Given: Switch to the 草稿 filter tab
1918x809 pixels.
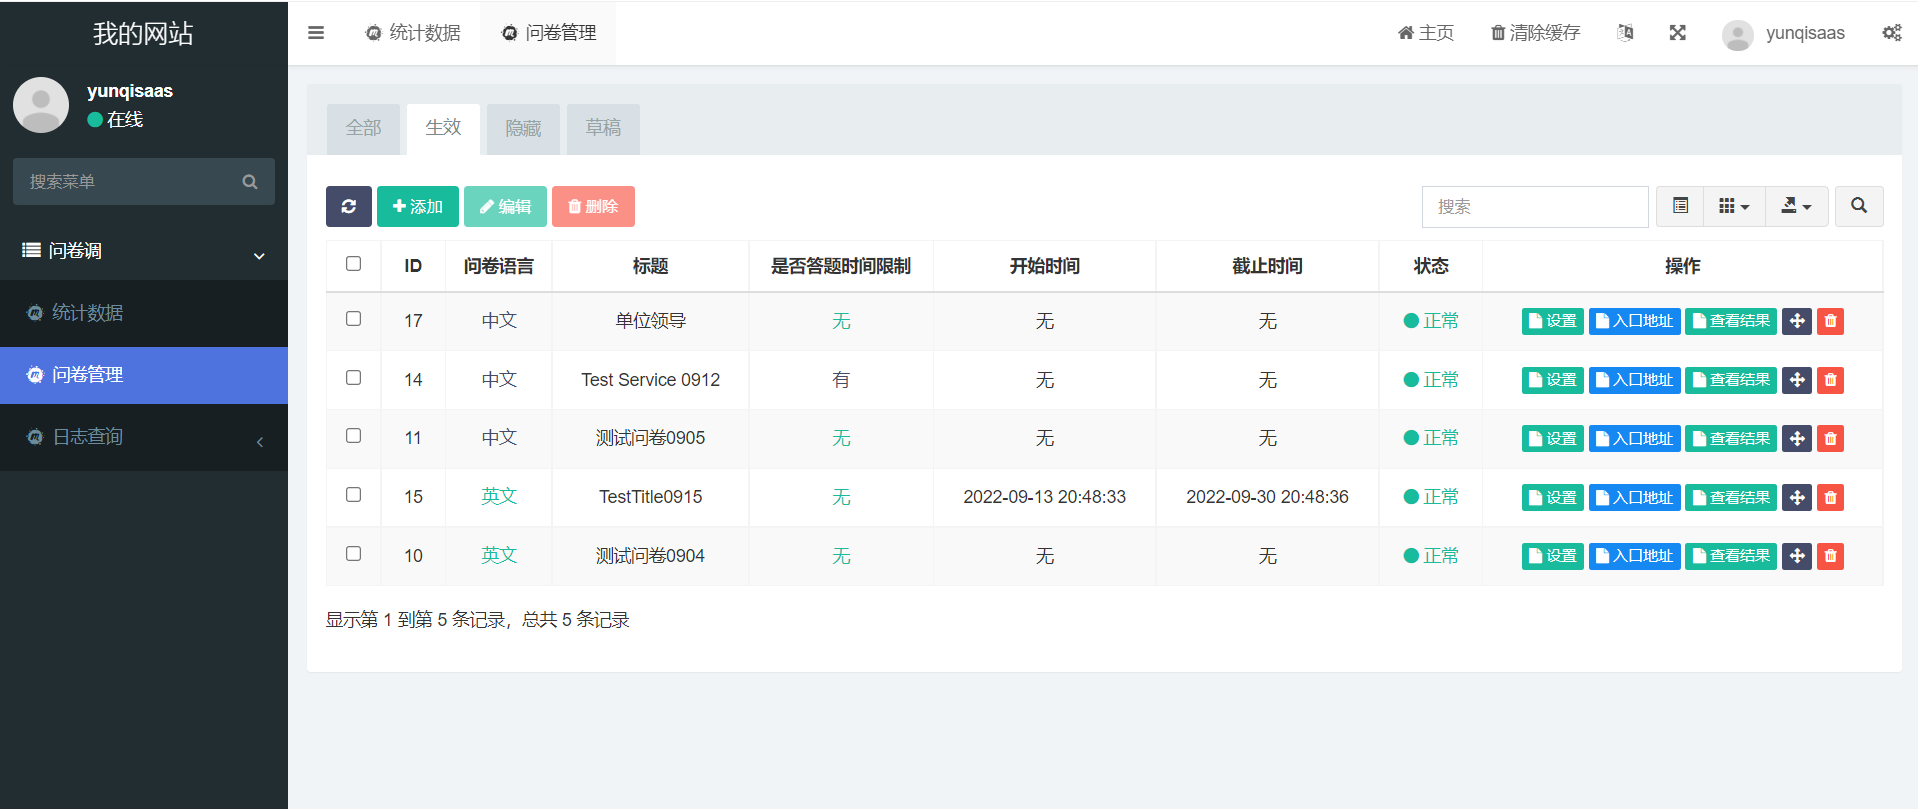Looking at the screenshot, I should [603, 129].
